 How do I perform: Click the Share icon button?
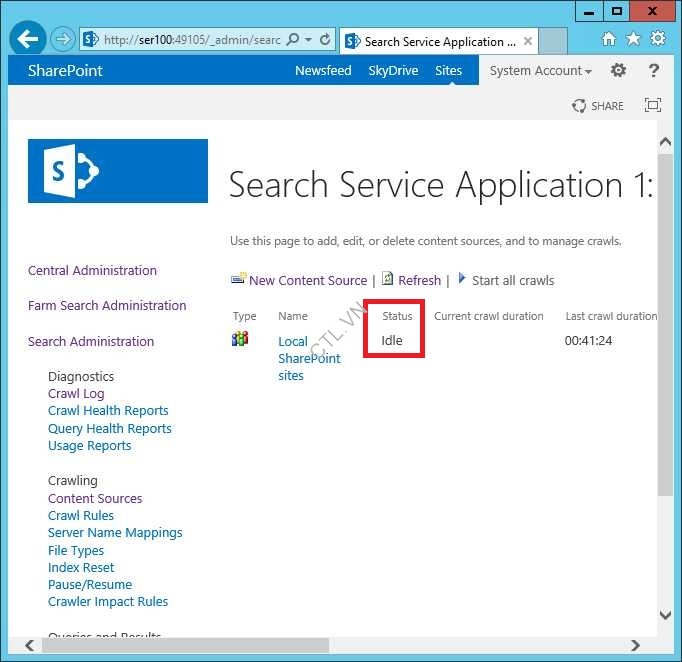598,106
